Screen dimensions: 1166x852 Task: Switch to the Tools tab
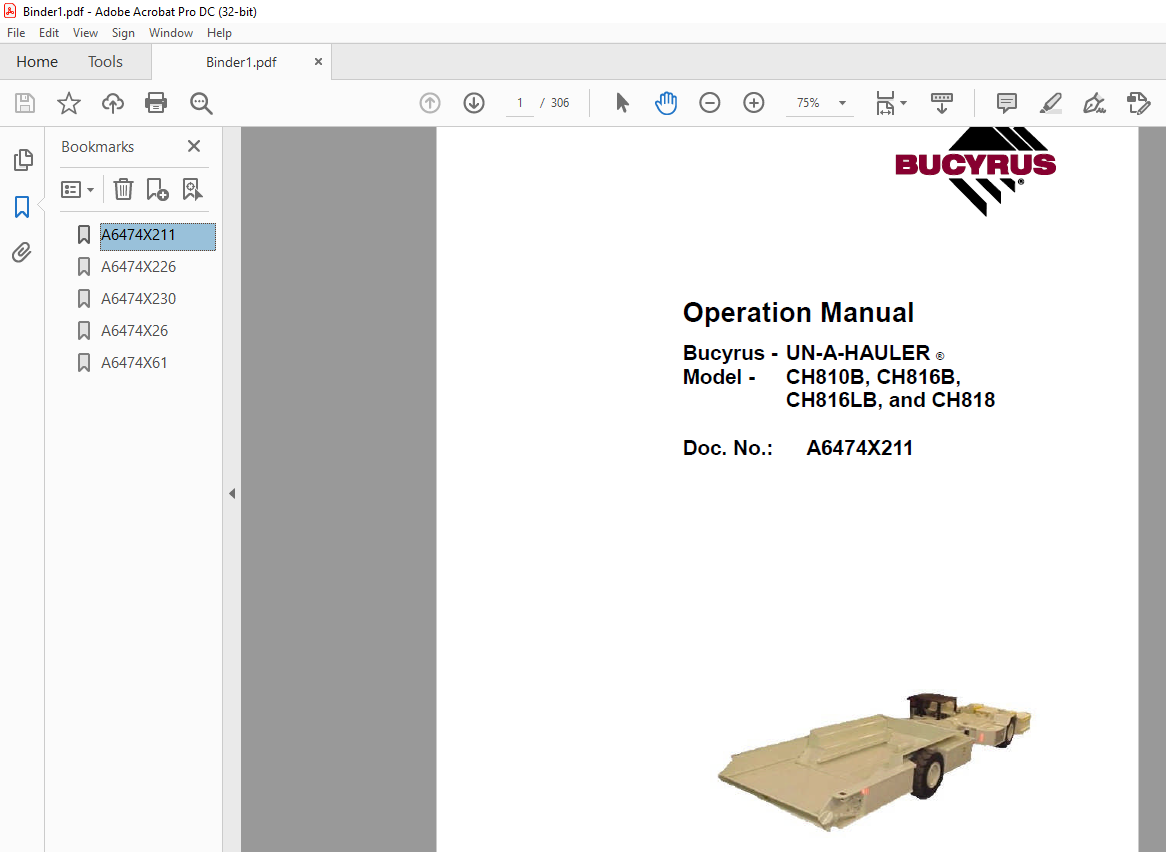(106, 62)
